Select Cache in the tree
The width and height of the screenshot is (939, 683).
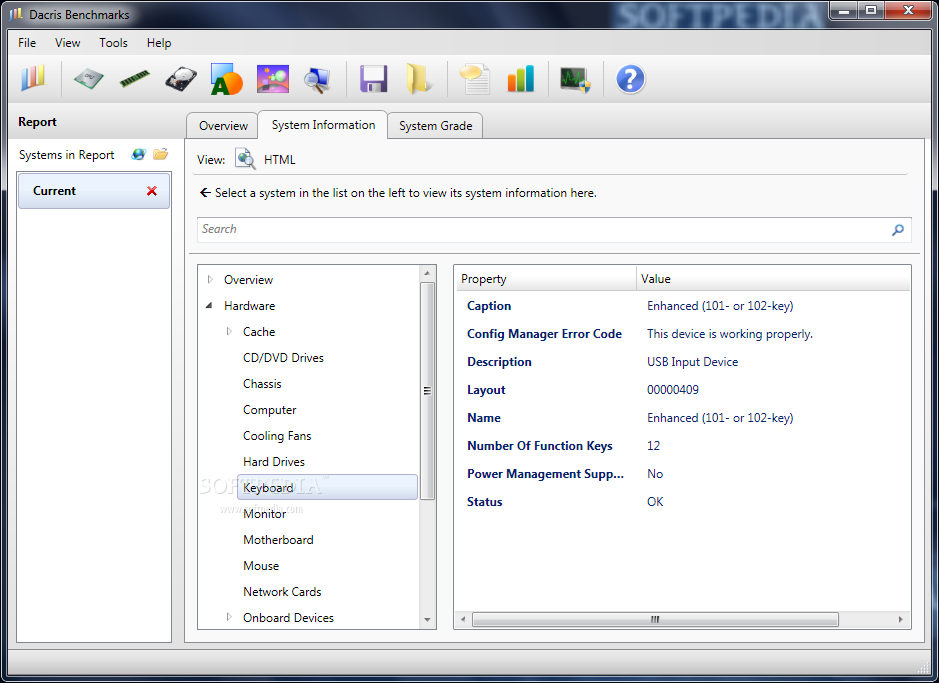coord(259,332)
